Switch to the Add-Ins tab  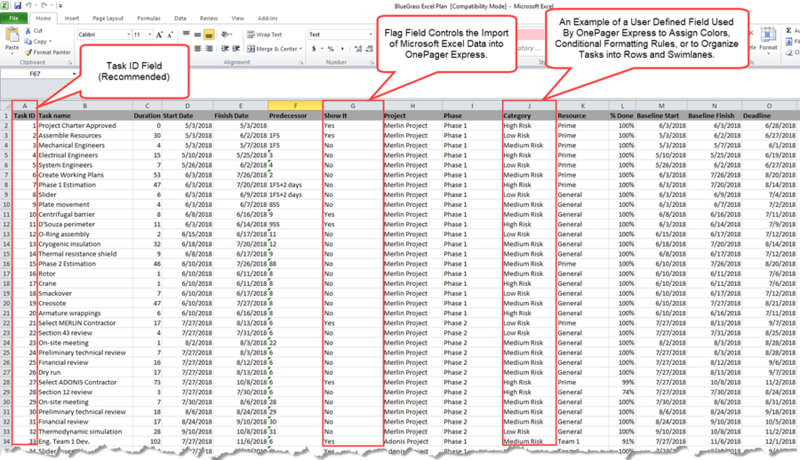tap(267, 18)
